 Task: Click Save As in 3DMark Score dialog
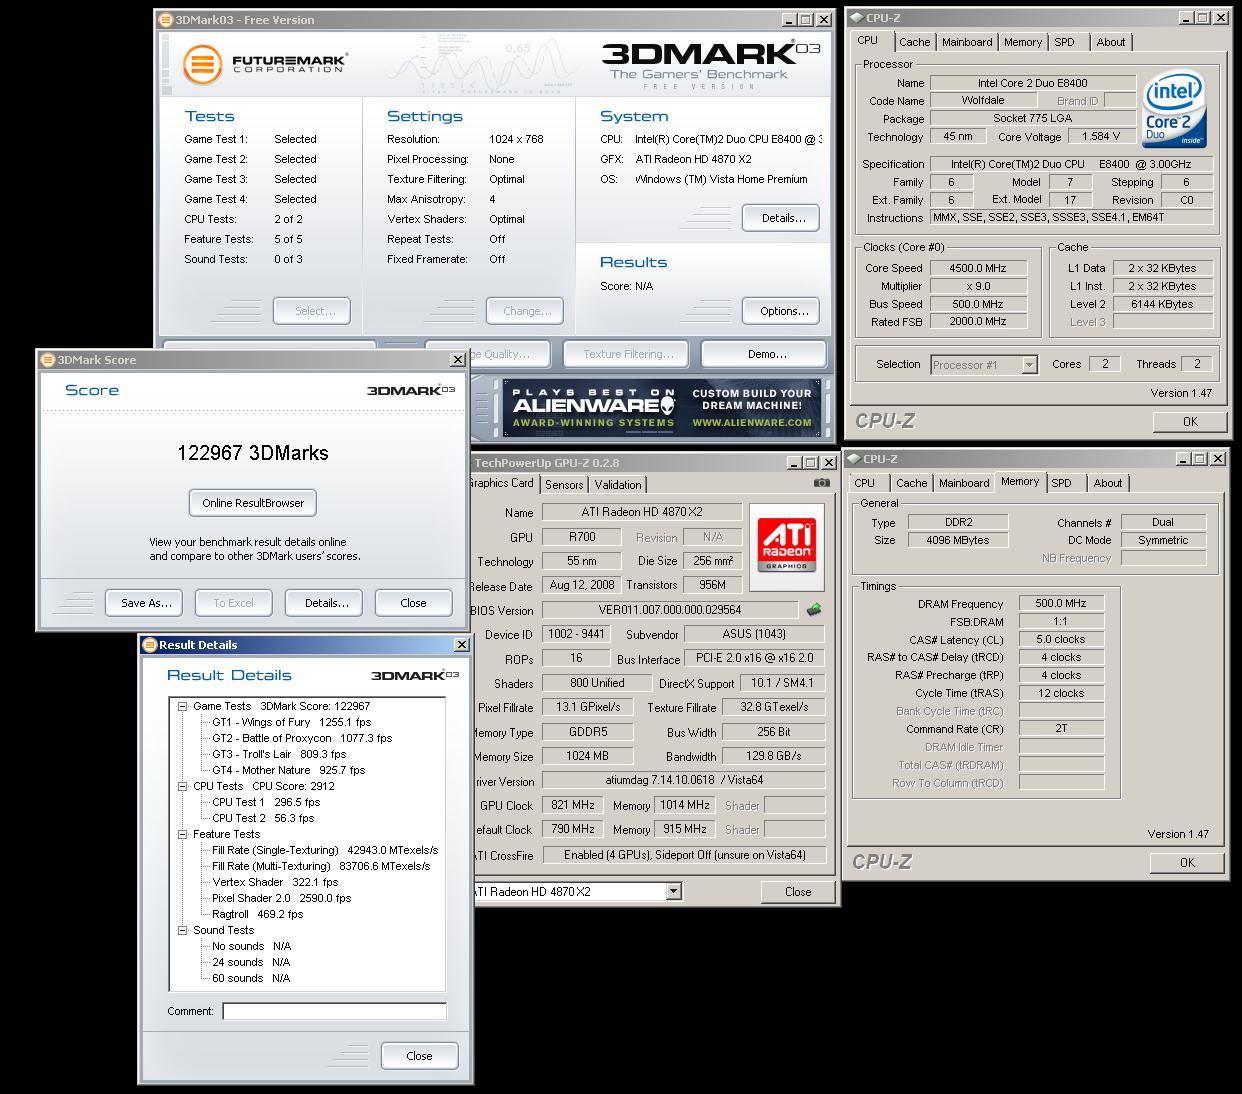coord(146,603)
